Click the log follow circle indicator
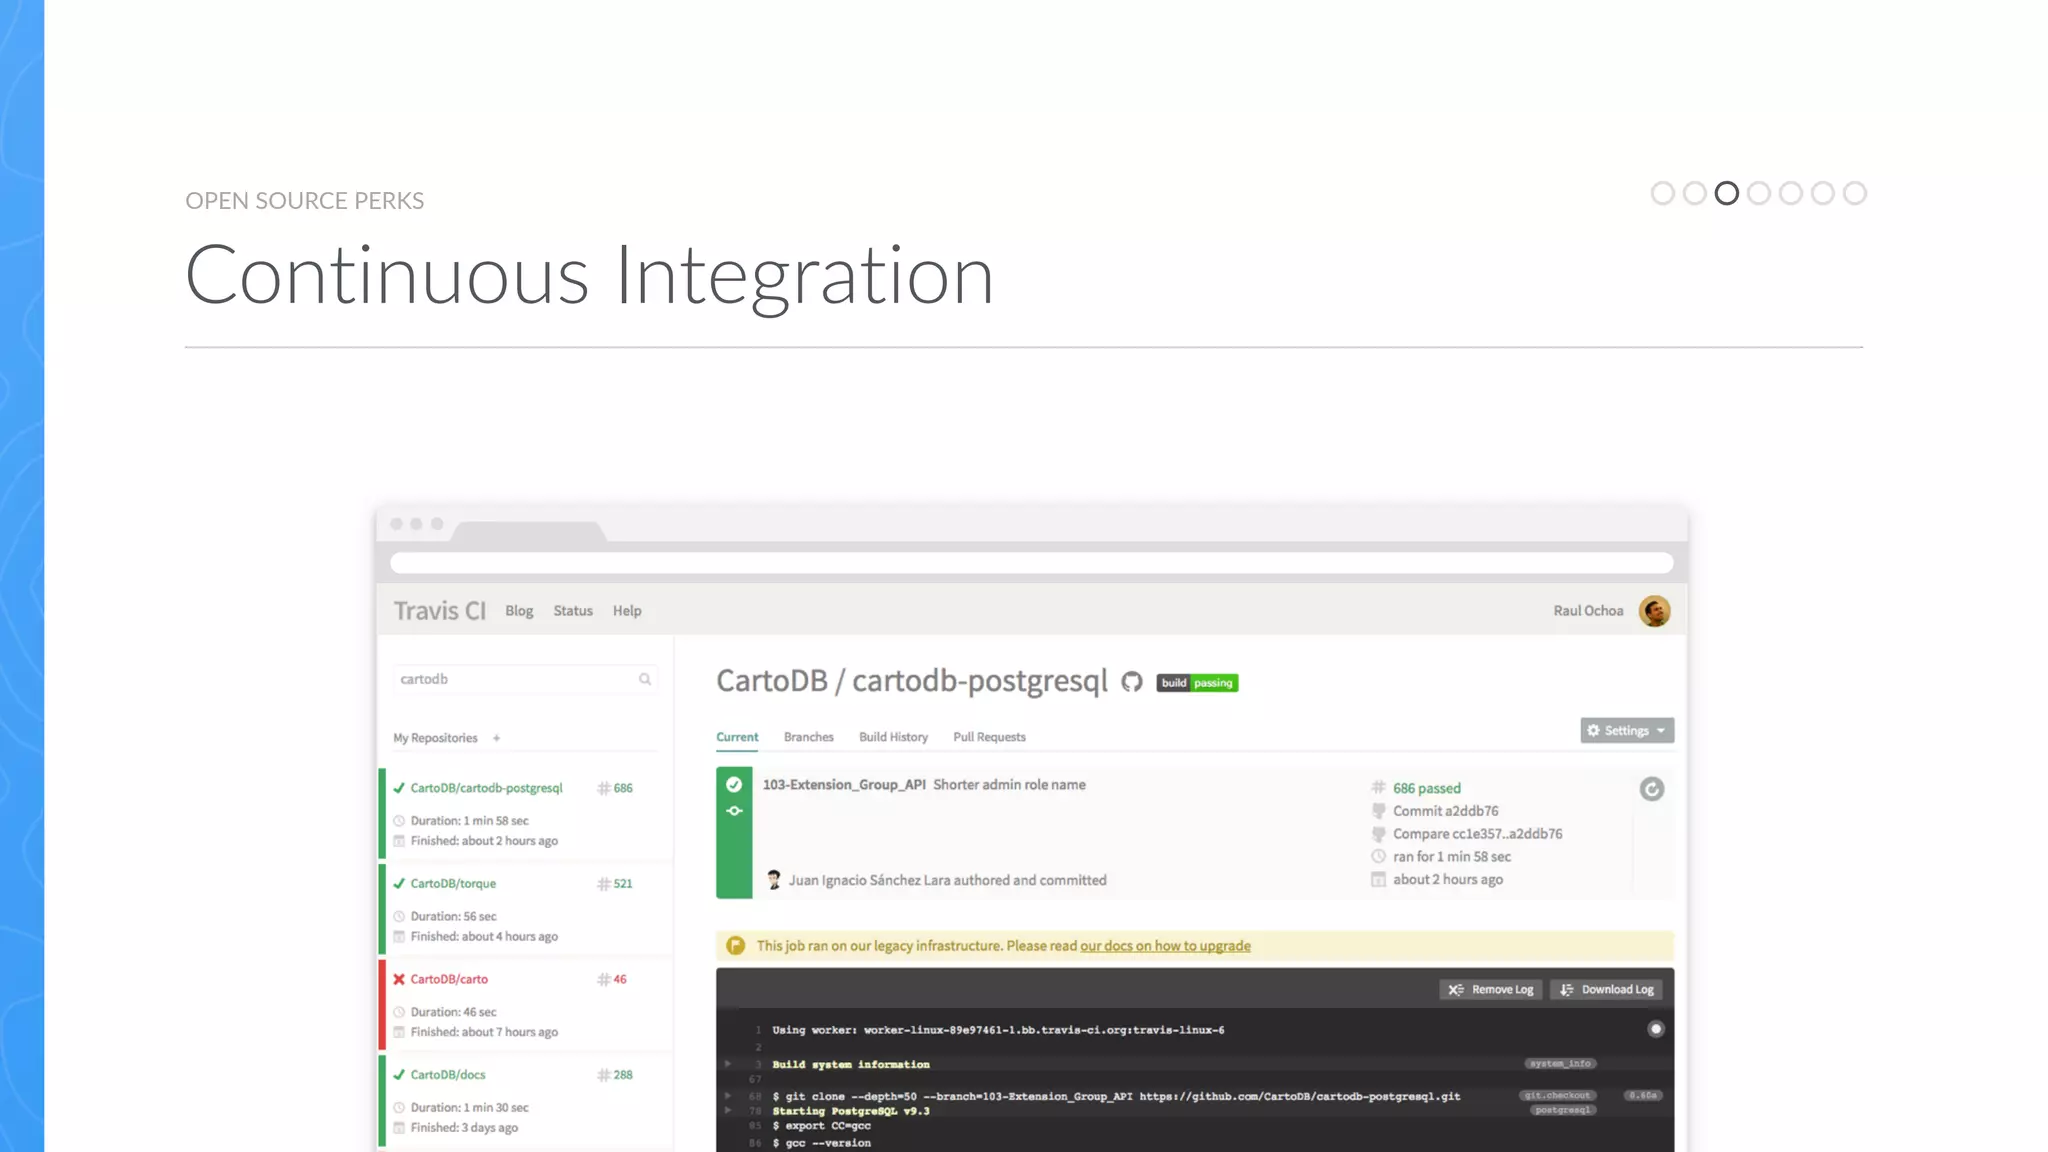2048x1152 pixels. (1656, 1029)
